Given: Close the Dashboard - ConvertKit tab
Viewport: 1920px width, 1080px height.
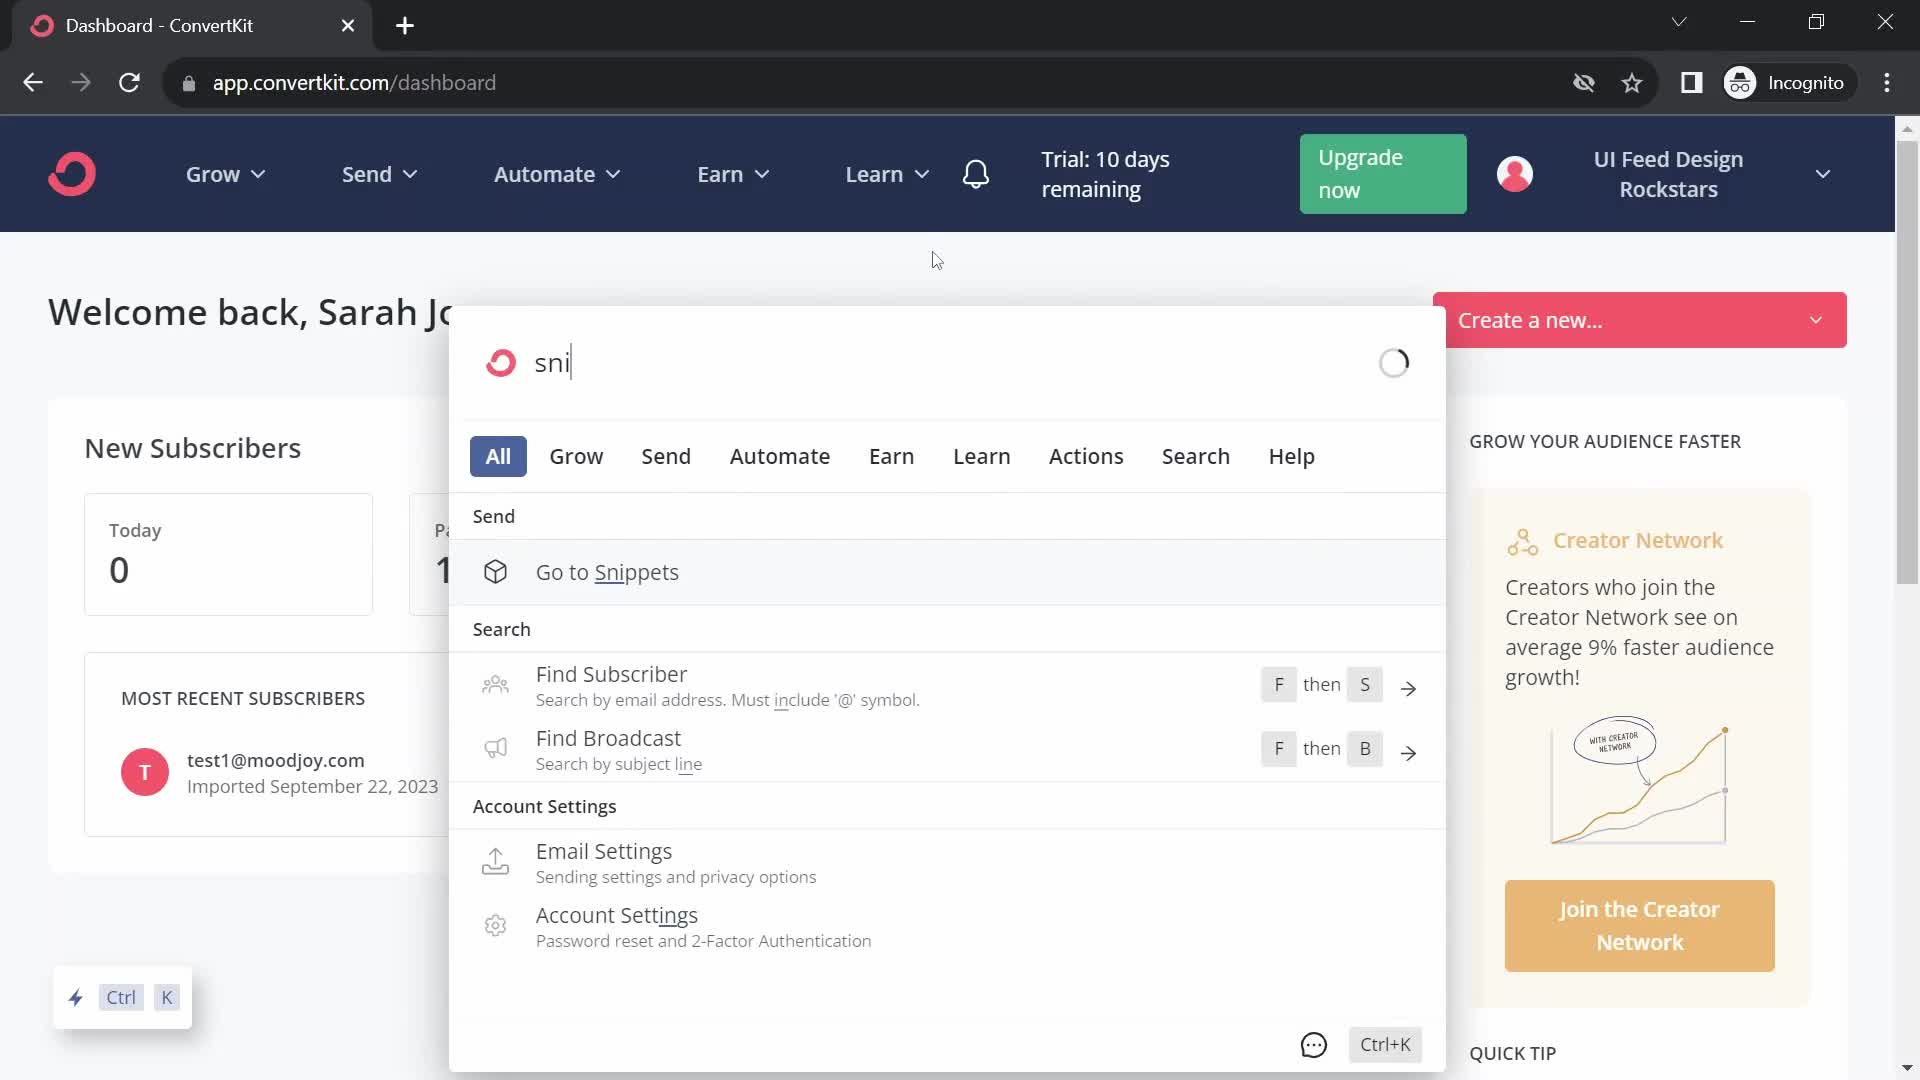Looking at the screenshot, I should click(x=348, y=26).
